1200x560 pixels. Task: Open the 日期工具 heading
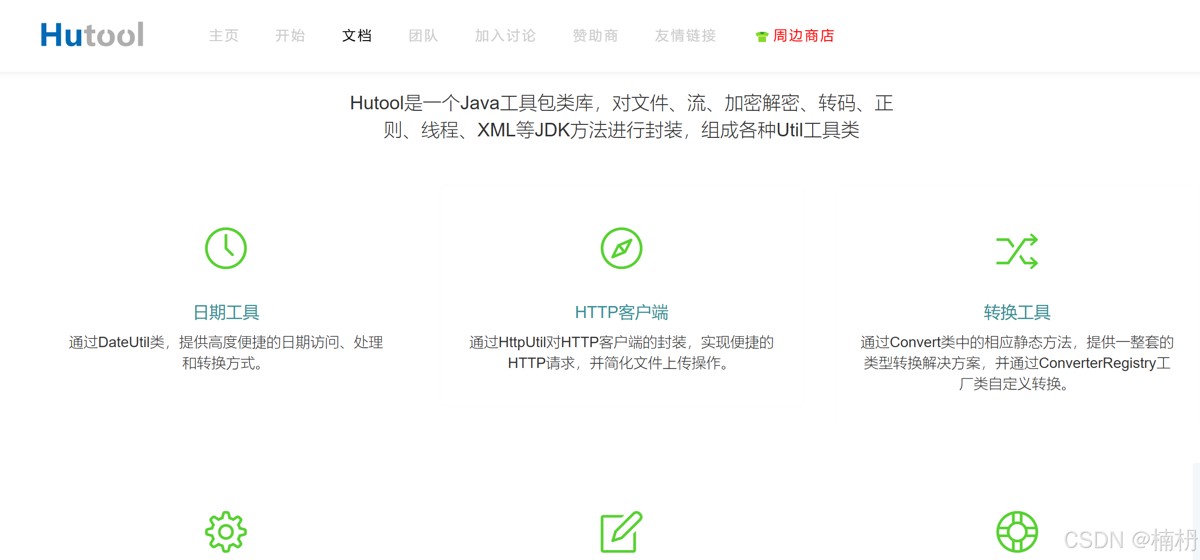pyautogui.click(x=226, y=312)
